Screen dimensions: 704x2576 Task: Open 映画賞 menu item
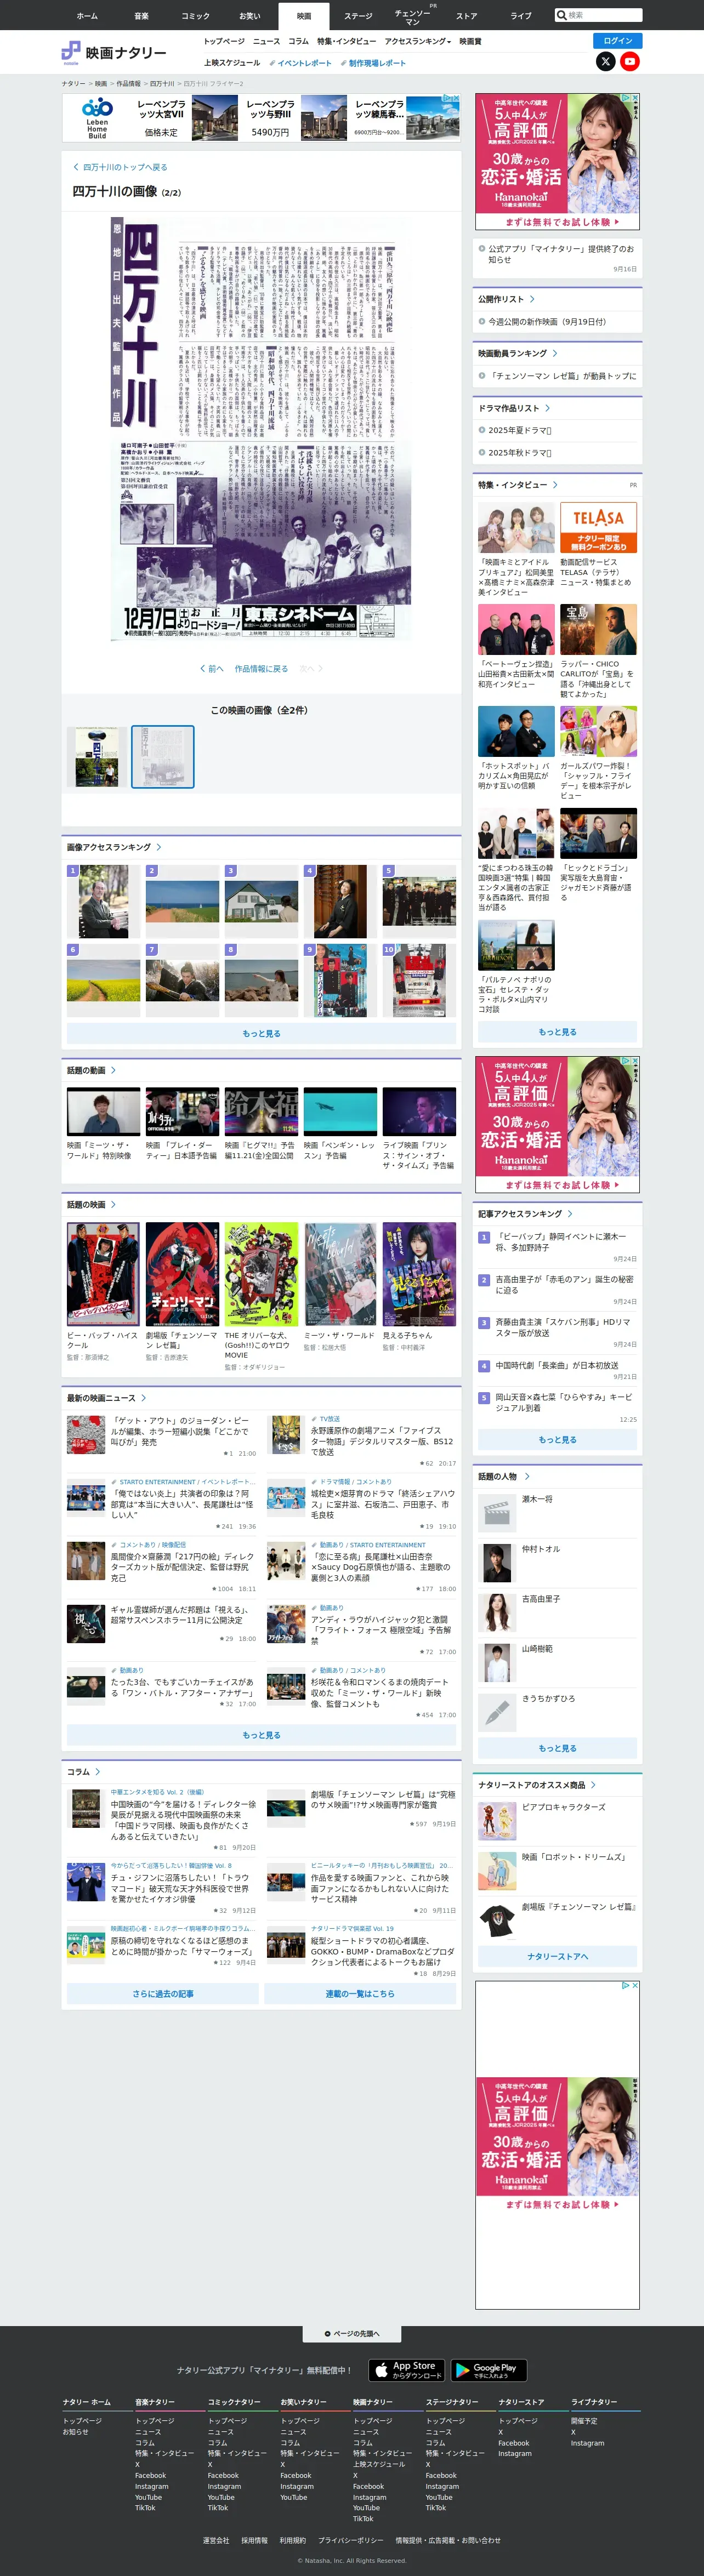tap(470, 41)
